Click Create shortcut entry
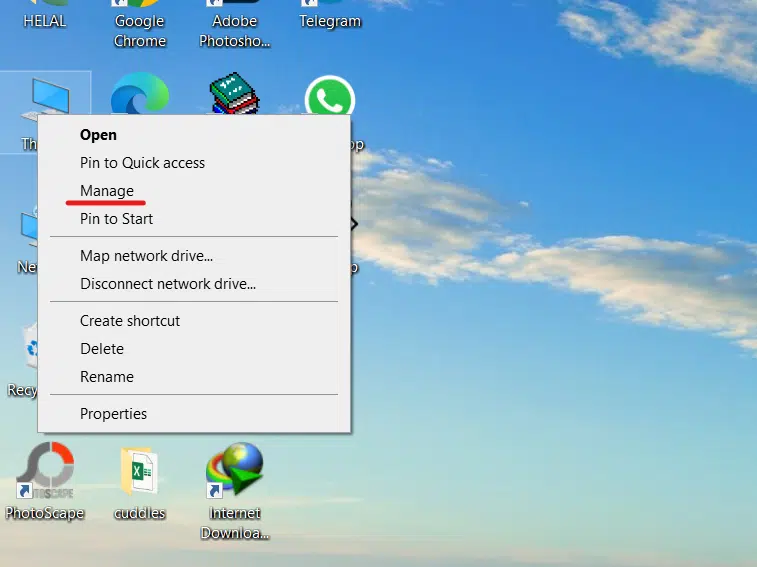757x567 pixels. click(x=130, y=321)
